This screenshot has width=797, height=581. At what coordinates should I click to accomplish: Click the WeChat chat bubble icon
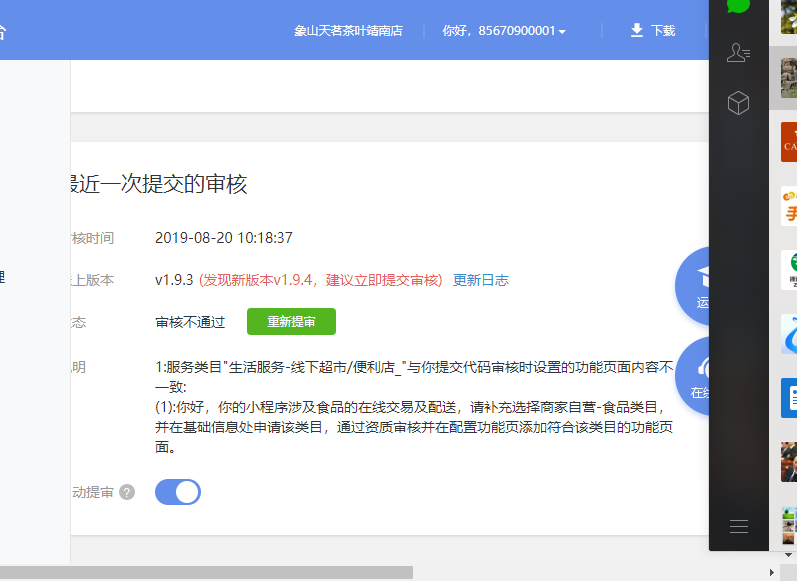[x=738, y=5]
